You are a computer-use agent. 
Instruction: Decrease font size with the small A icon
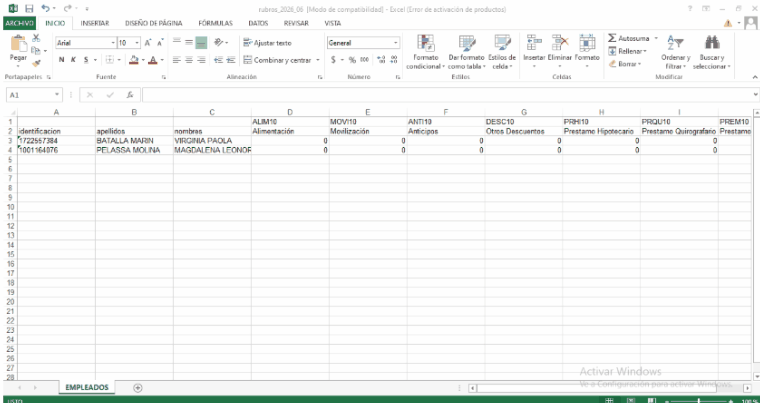pyautogui.click(x=160, y=43)
